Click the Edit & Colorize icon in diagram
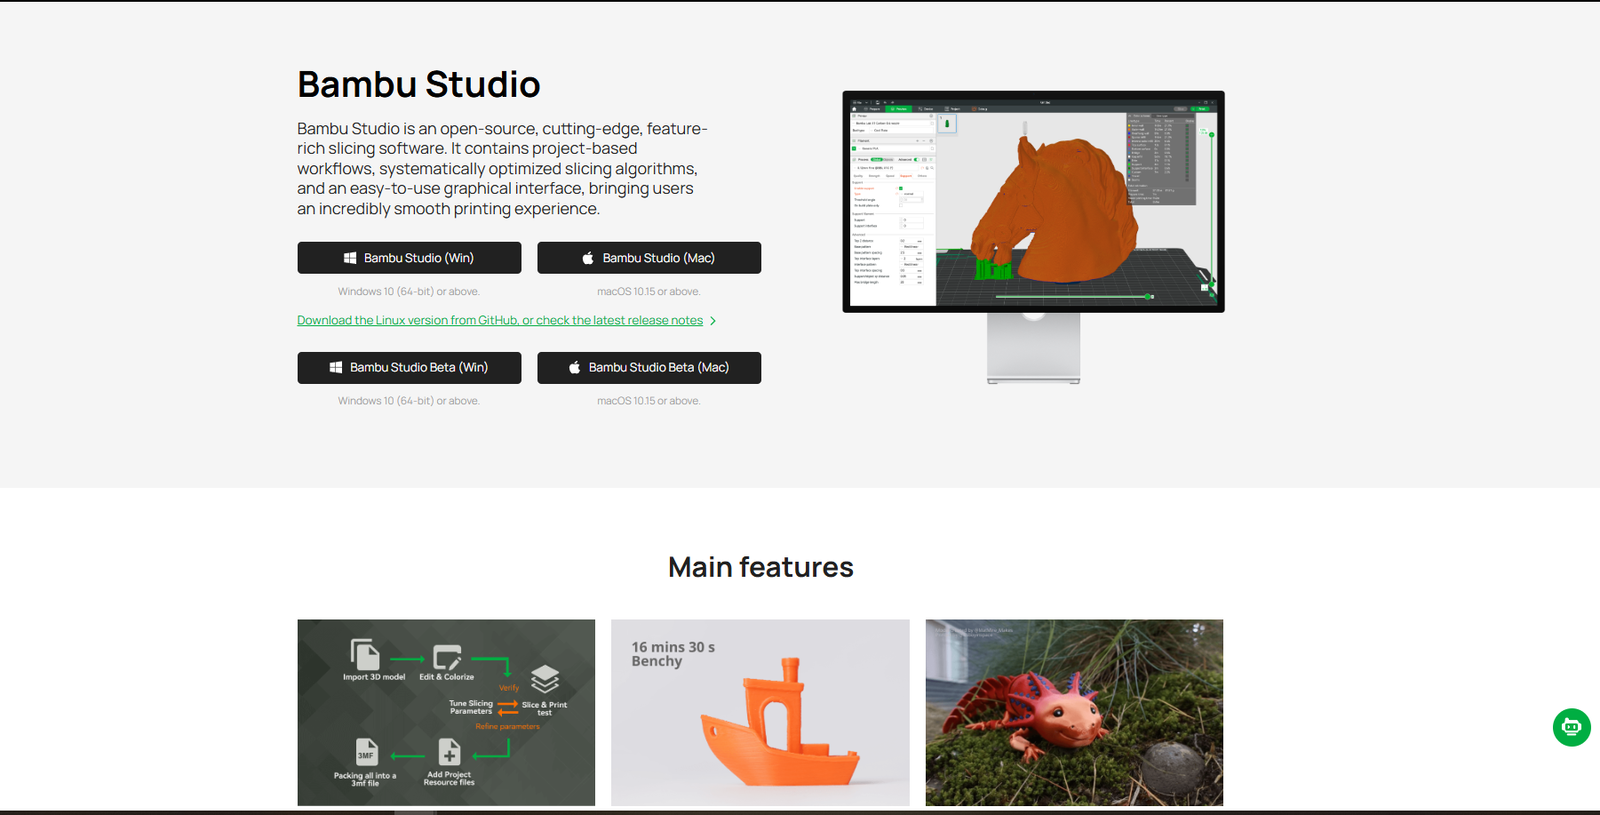Viewport: 1600px width, 815px height. point(447,657)
